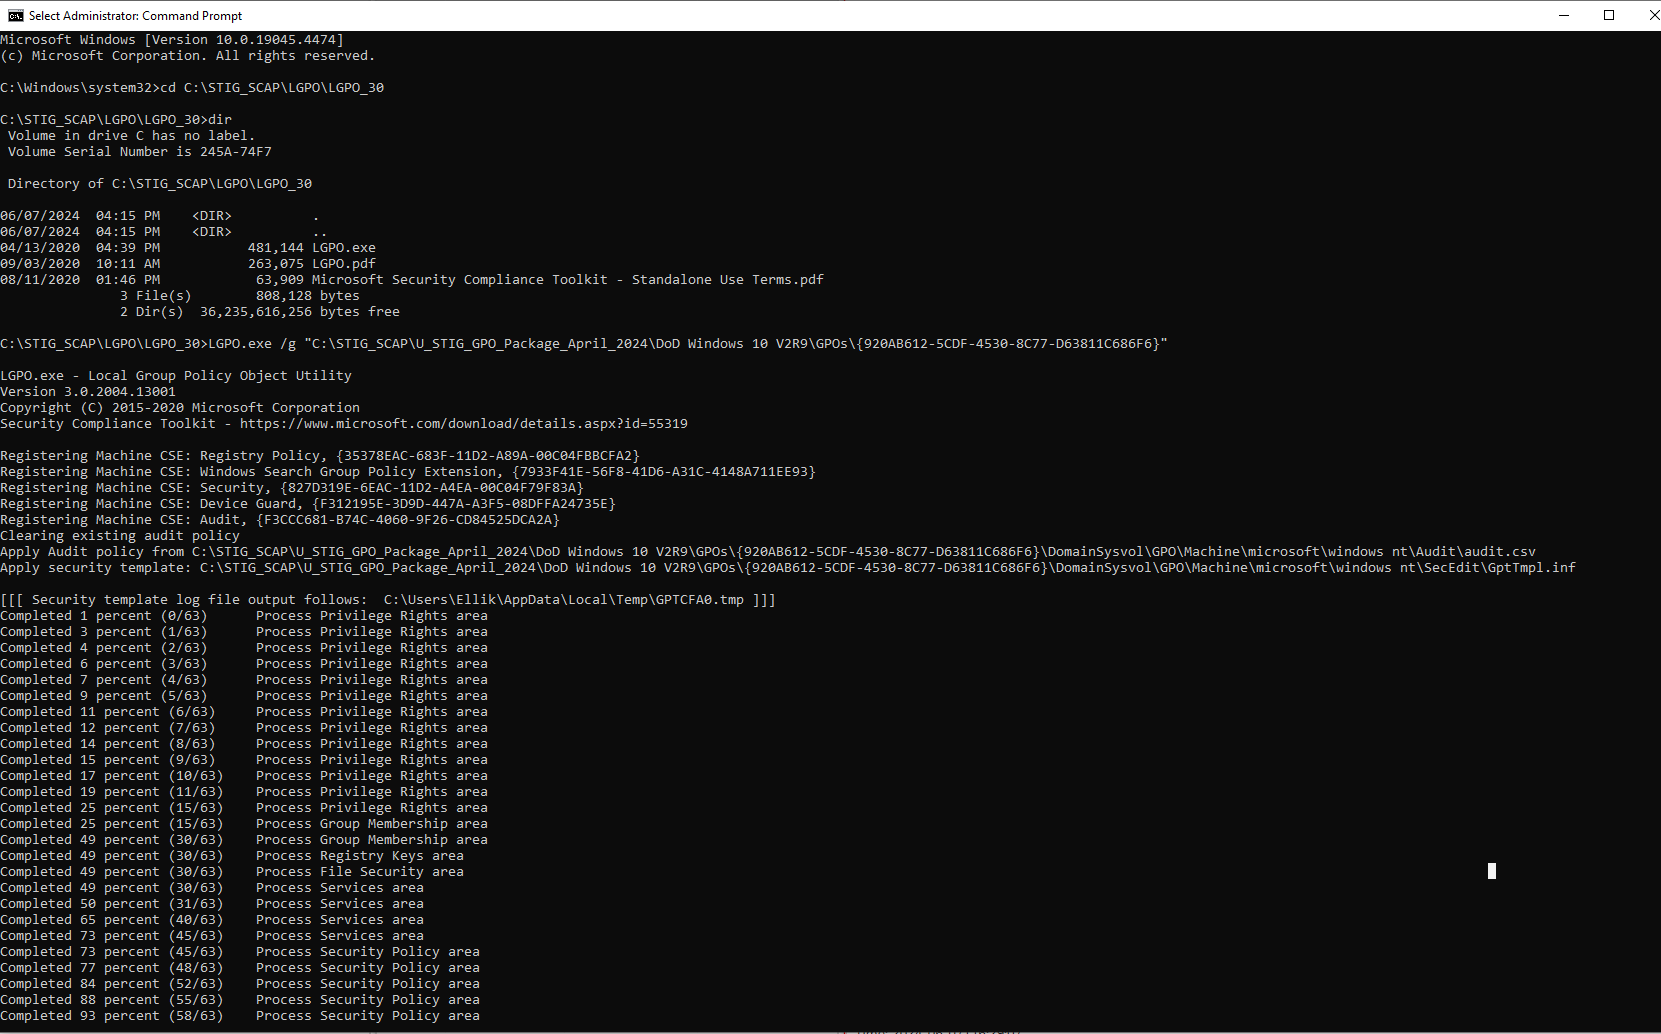Click the Minimize window icon
The width and height of the screenshot is (1661, 1034).
pyautogui.click(x=1563, y=15)
